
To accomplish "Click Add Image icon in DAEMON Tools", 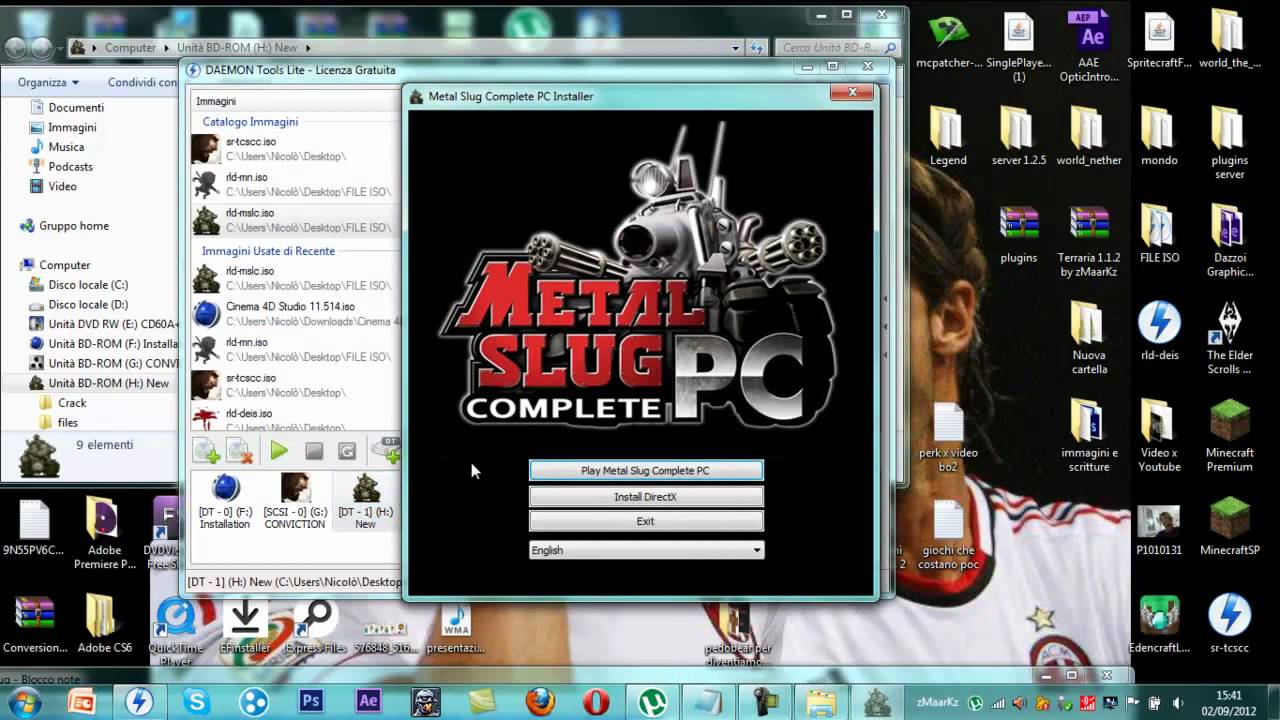I will [207, 451].
